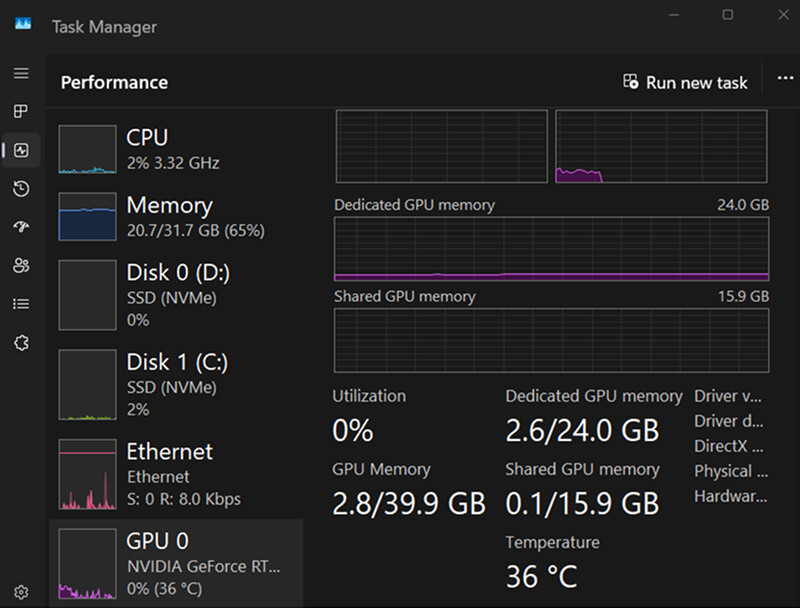Click the Run new task icon
The image size is (800, 608).
click(631, 82)
